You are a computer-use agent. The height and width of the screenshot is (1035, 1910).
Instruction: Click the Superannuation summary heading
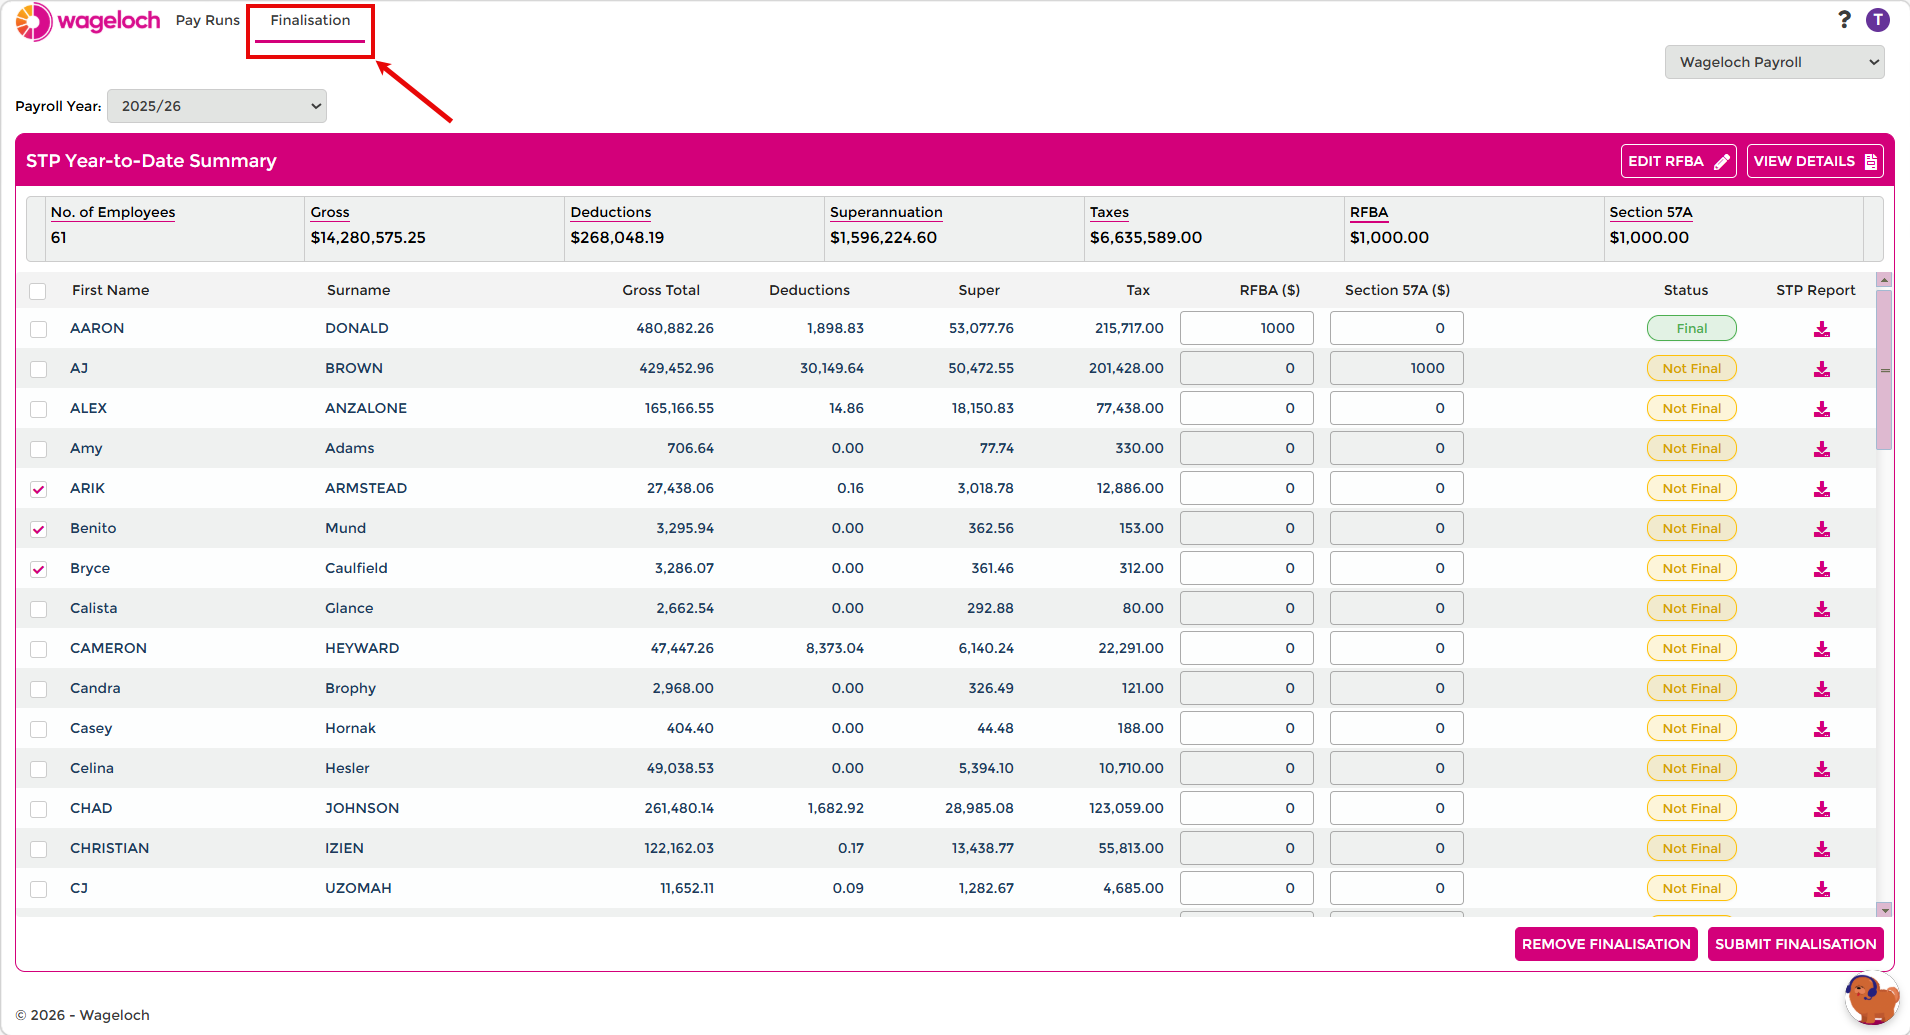click(x=886, y=212)
